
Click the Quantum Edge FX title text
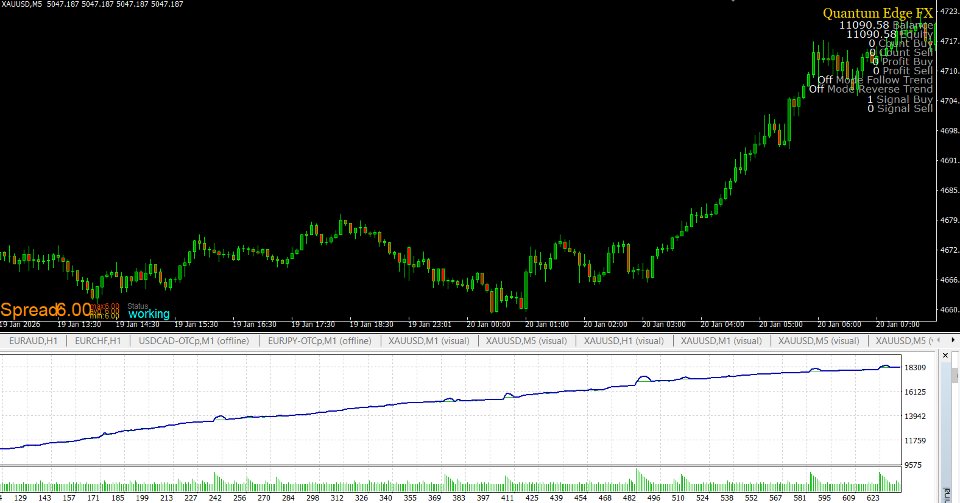point(877,13)
